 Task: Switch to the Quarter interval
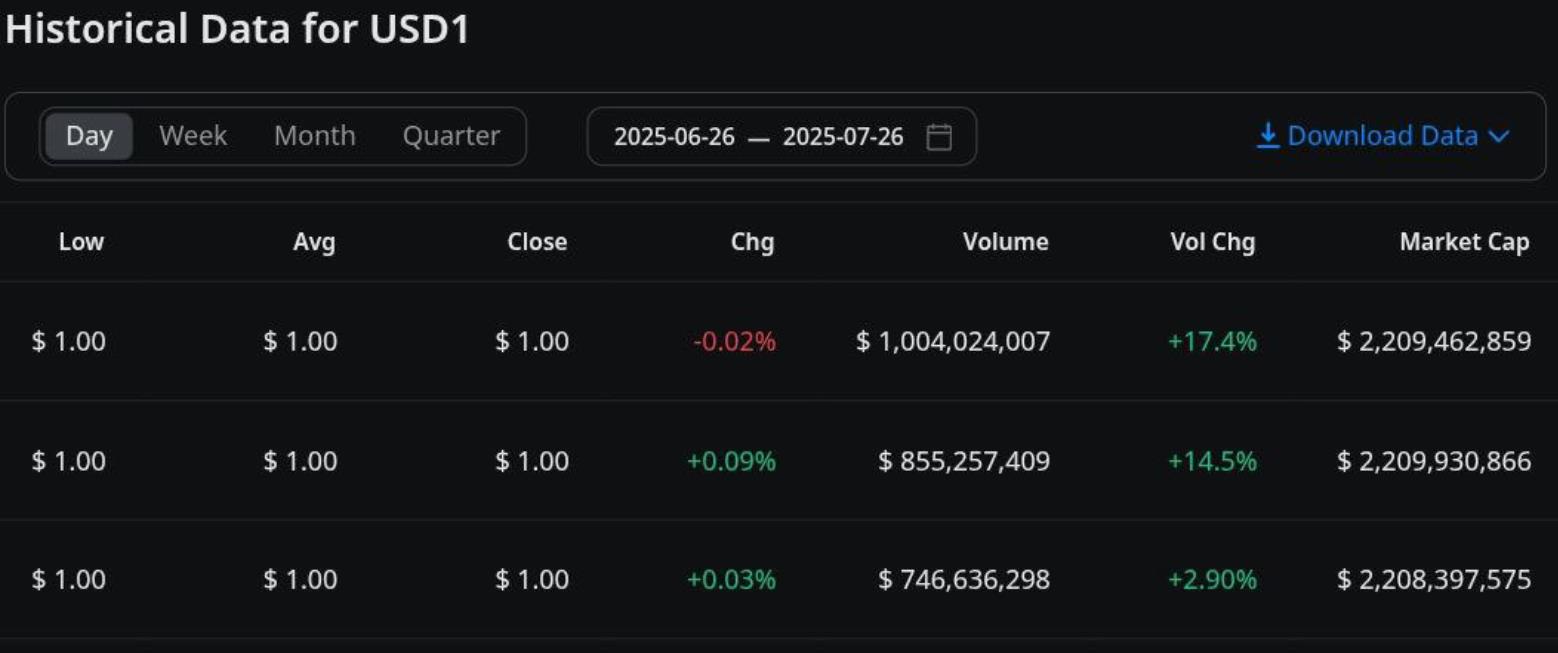[451, 136]
